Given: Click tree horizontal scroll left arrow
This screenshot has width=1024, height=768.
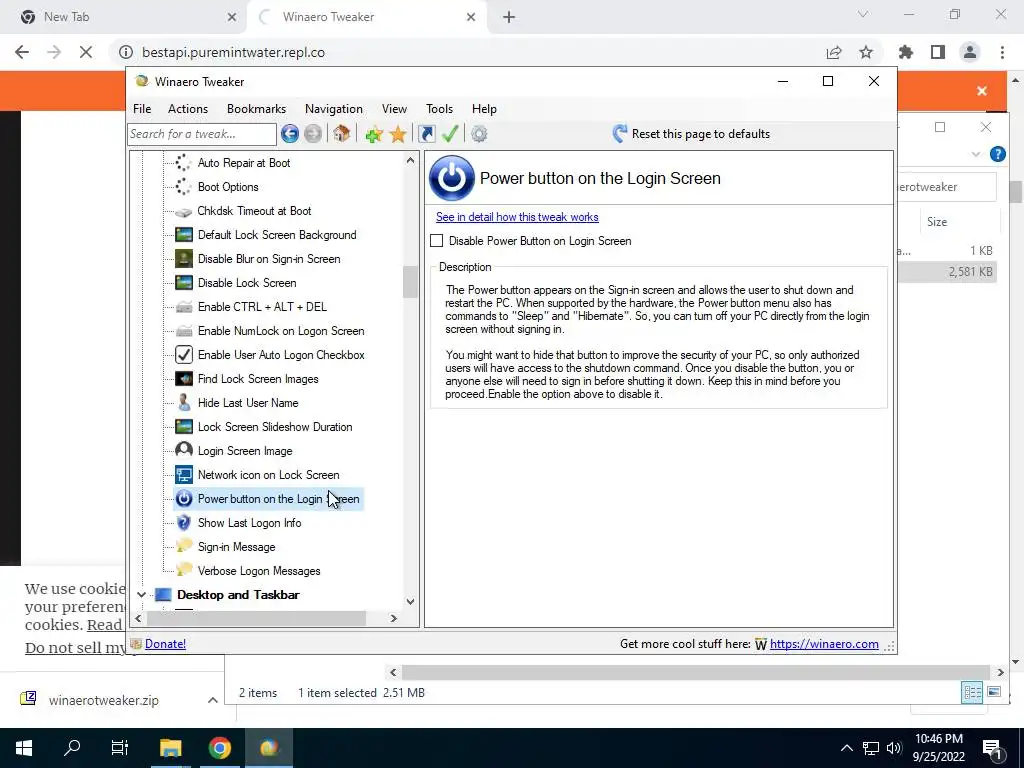Looking at the screenshot, I should [x=138, y=618].
